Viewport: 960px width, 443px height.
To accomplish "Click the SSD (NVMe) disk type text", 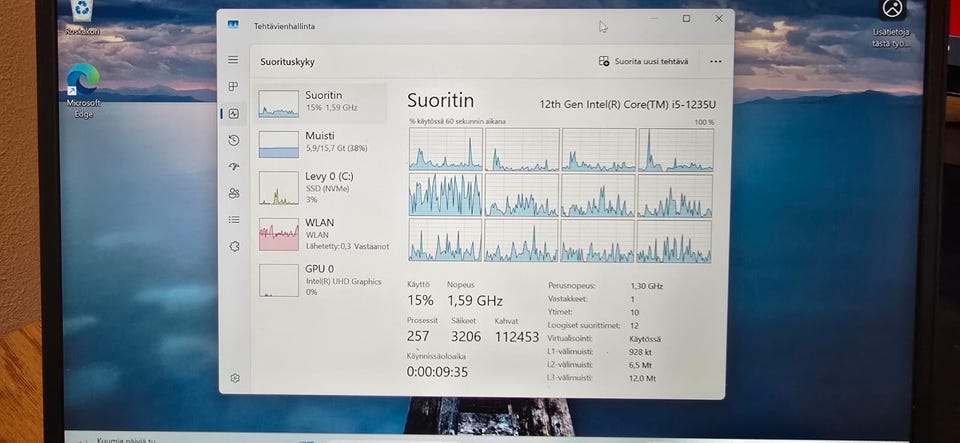I will tap(327, 189).
